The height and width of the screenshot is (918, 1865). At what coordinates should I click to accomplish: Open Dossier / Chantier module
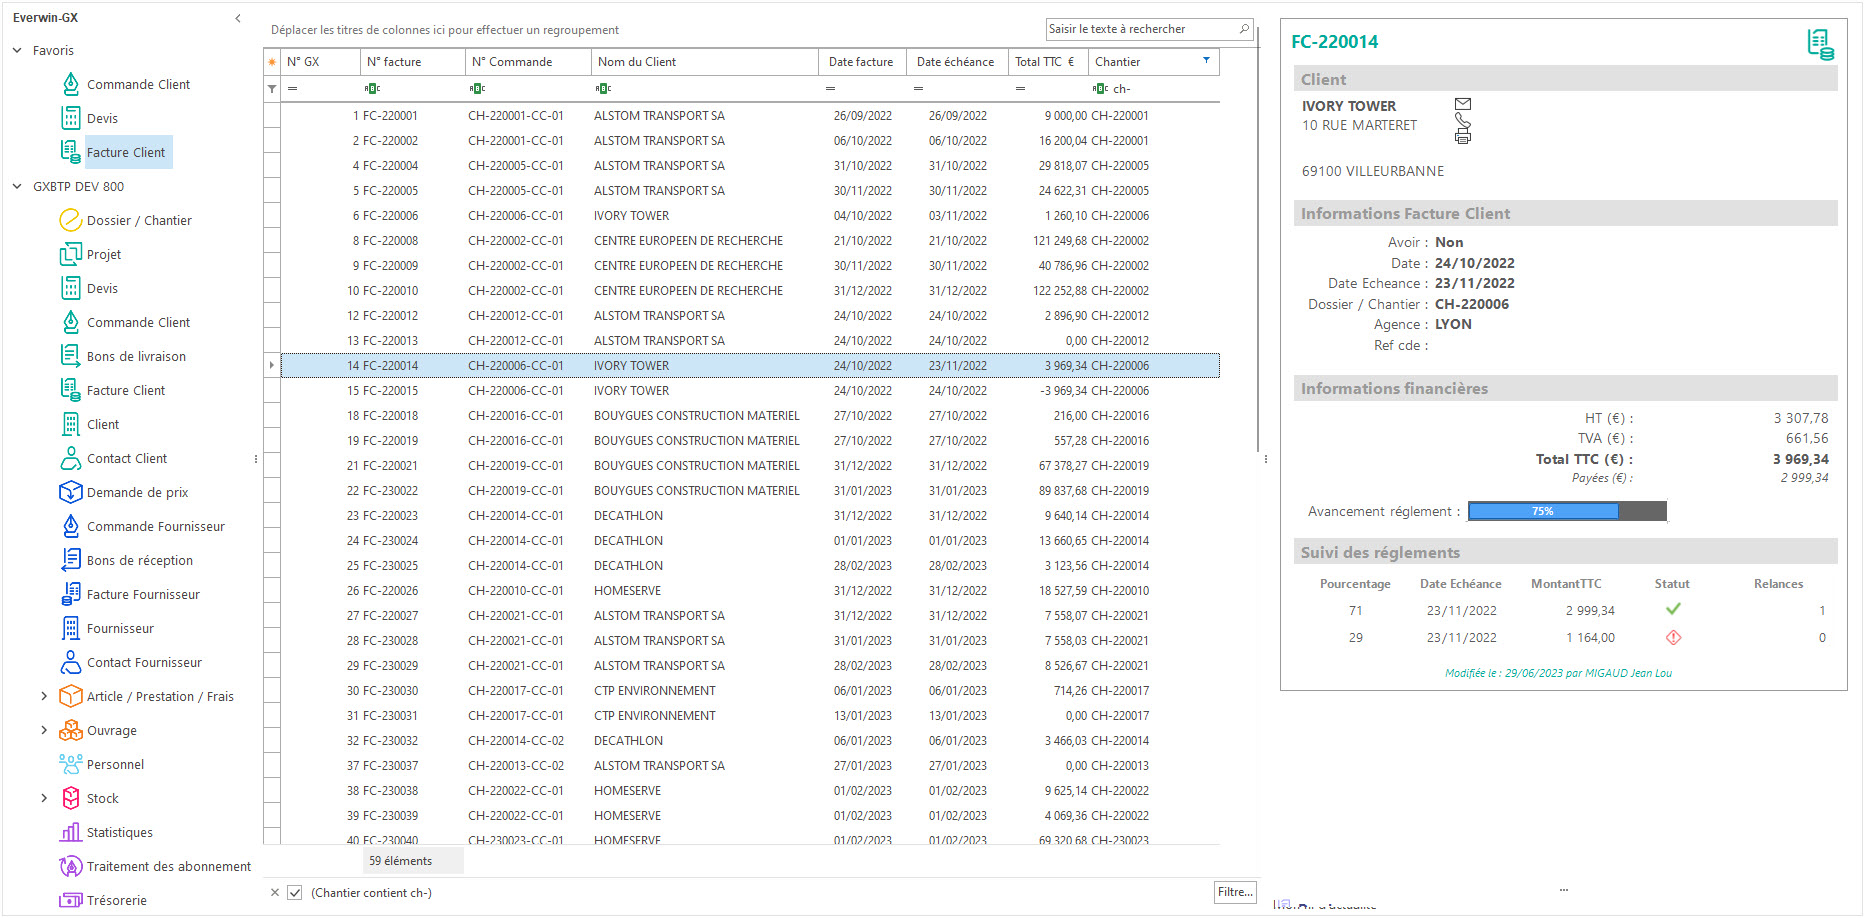(x=139, y=221)
